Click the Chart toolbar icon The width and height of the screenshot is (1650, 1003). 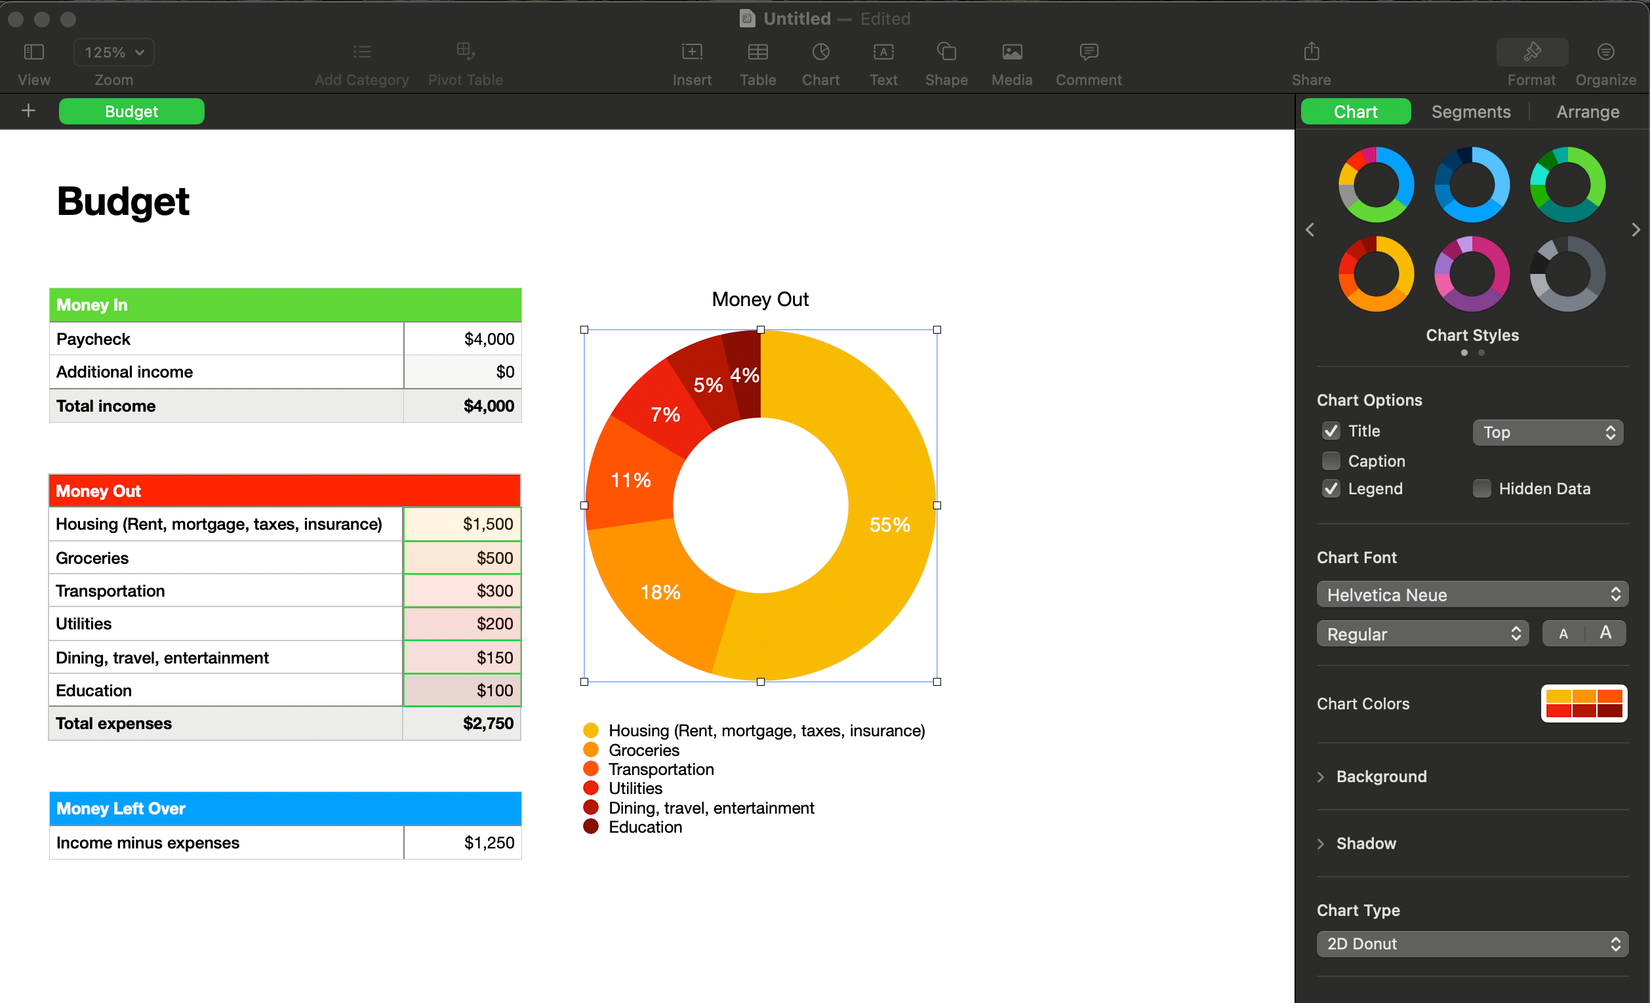[820, 52]
